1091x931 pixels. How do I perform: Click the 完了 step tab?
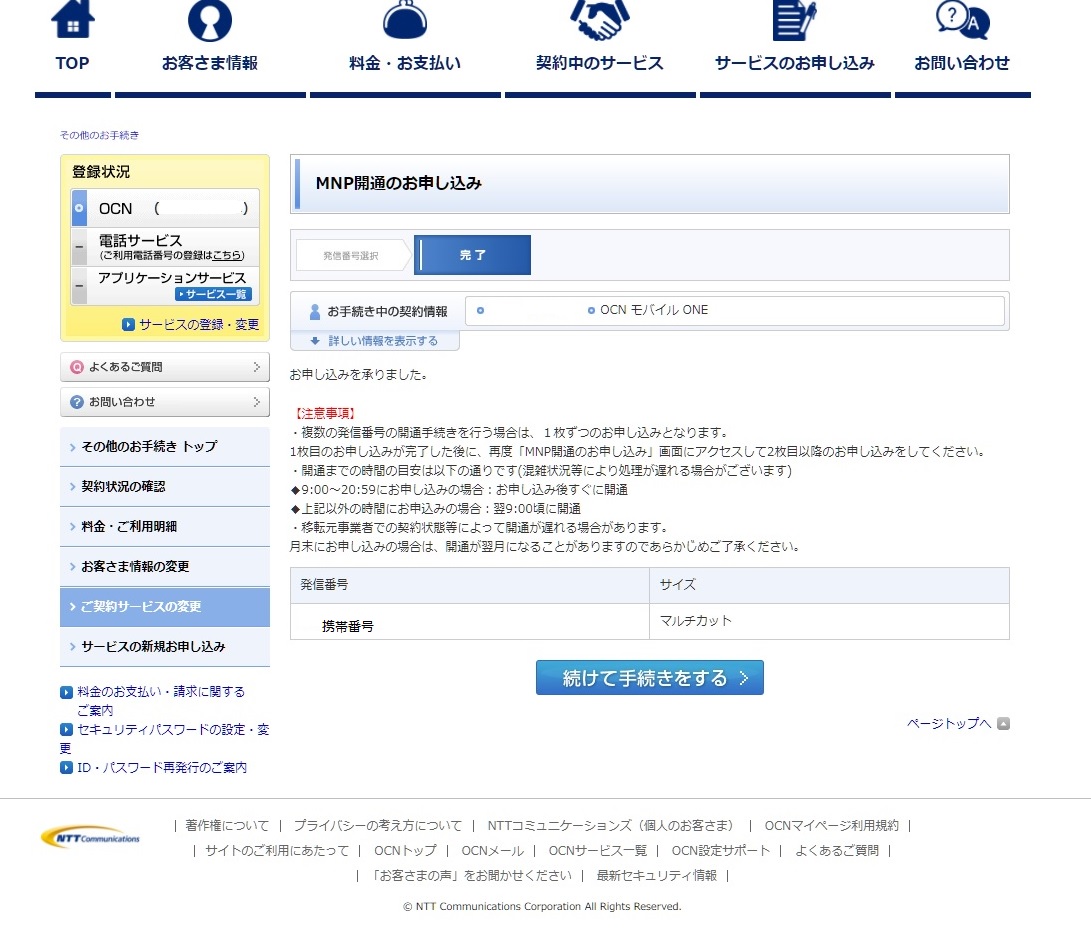click(472, 255)
